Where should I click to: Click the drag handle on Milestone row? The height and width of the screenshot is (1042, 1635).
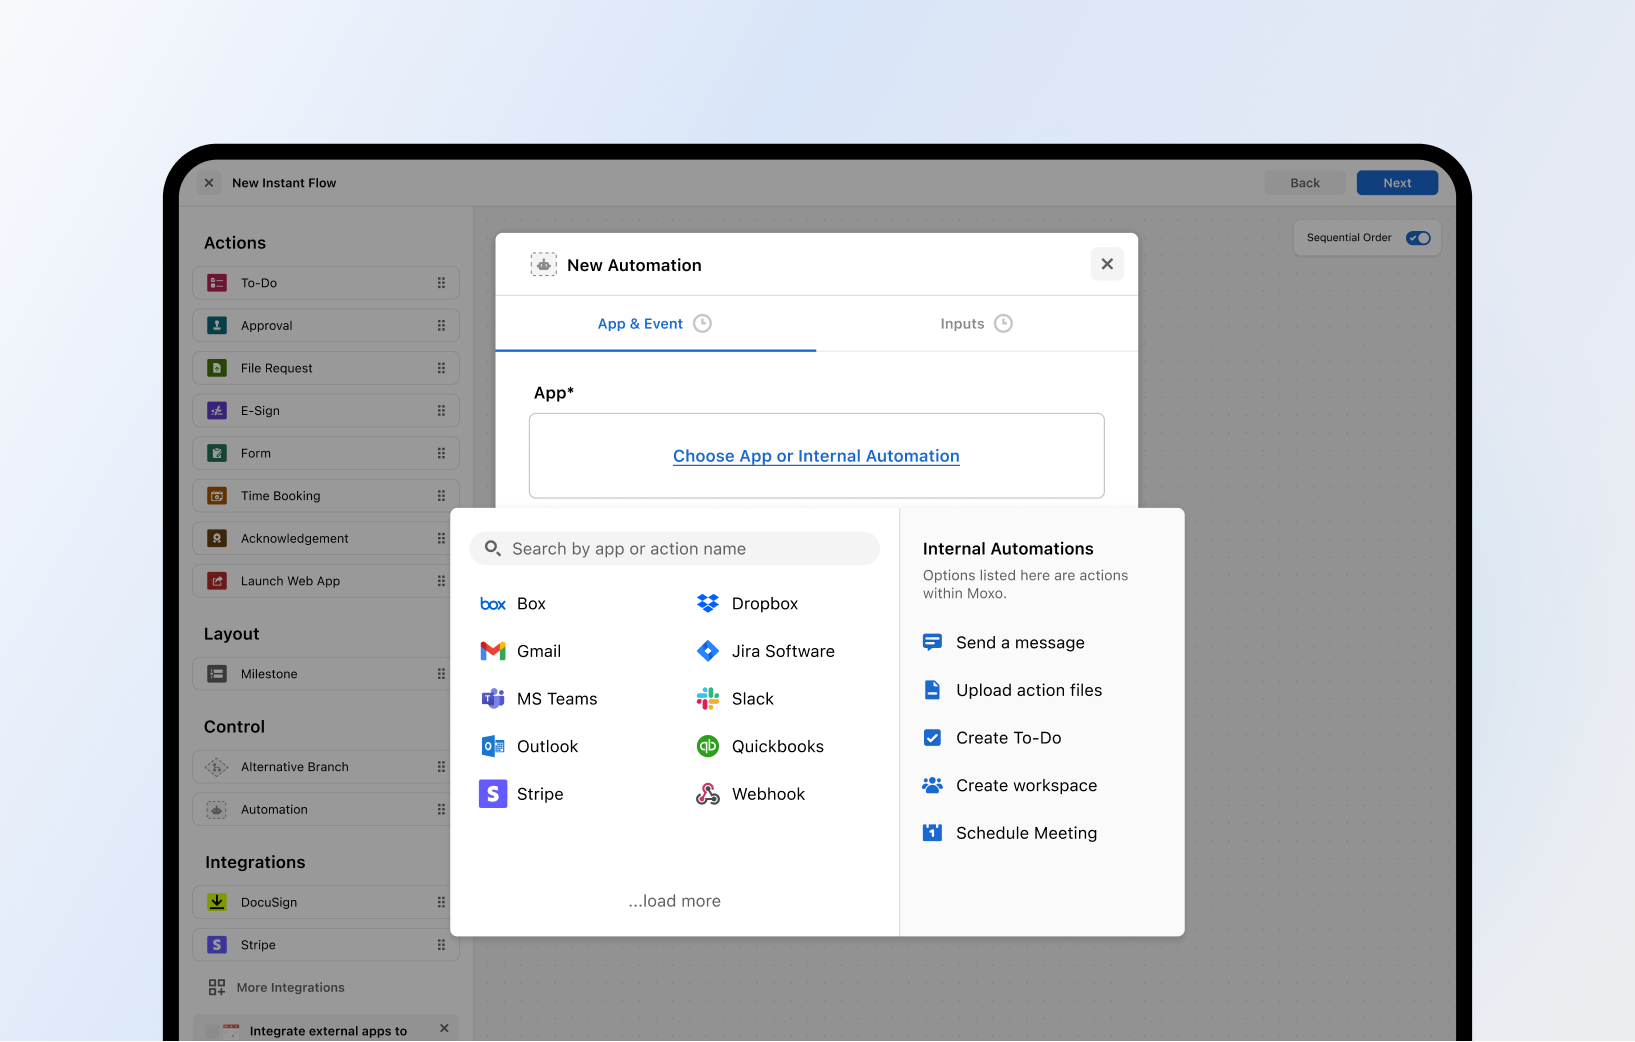coord(441,674)
